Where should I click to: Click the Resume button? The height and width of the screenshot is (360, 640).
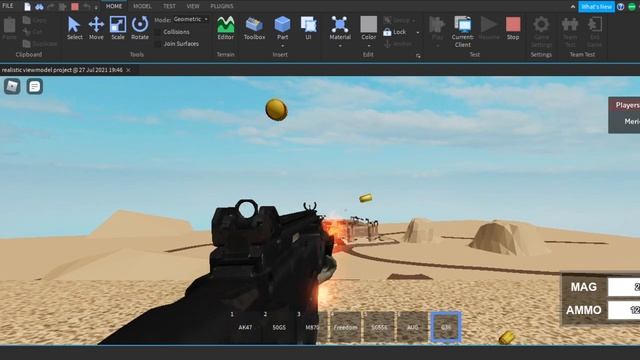489,28
